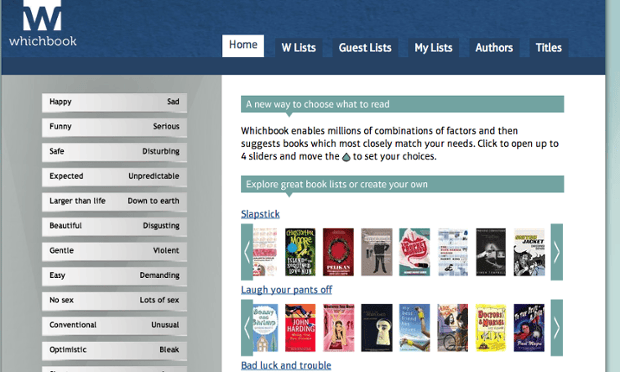620x372 pixels.
Task: Show next books in the Slapstick carousel
Action: 557,252
